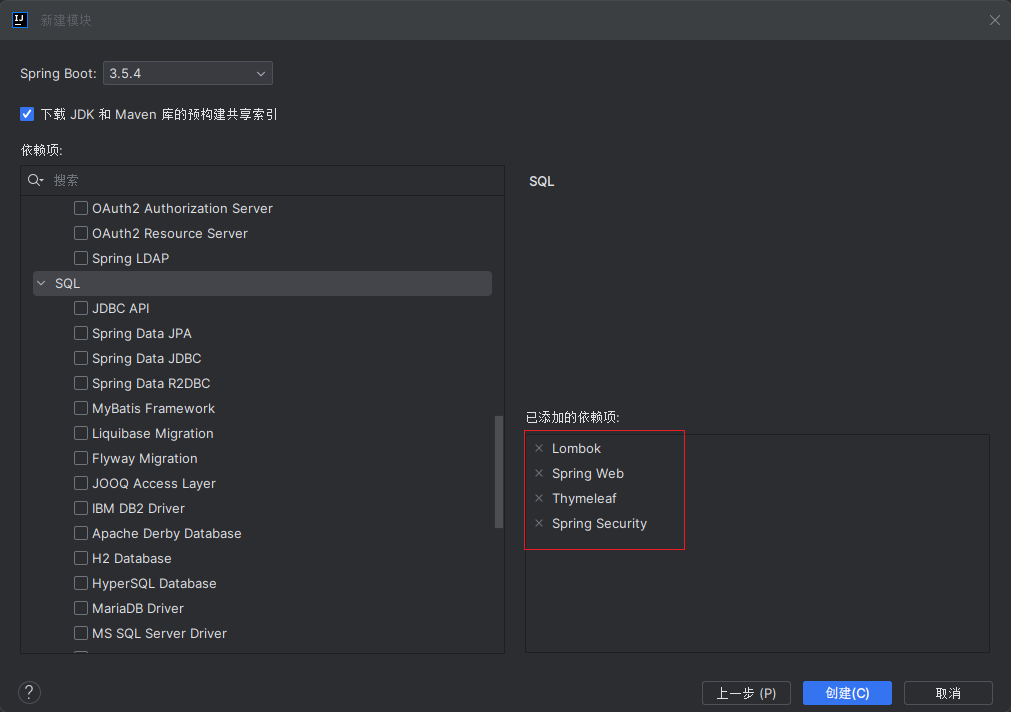Open the Spring Boot version dropdown

(188, 74)
